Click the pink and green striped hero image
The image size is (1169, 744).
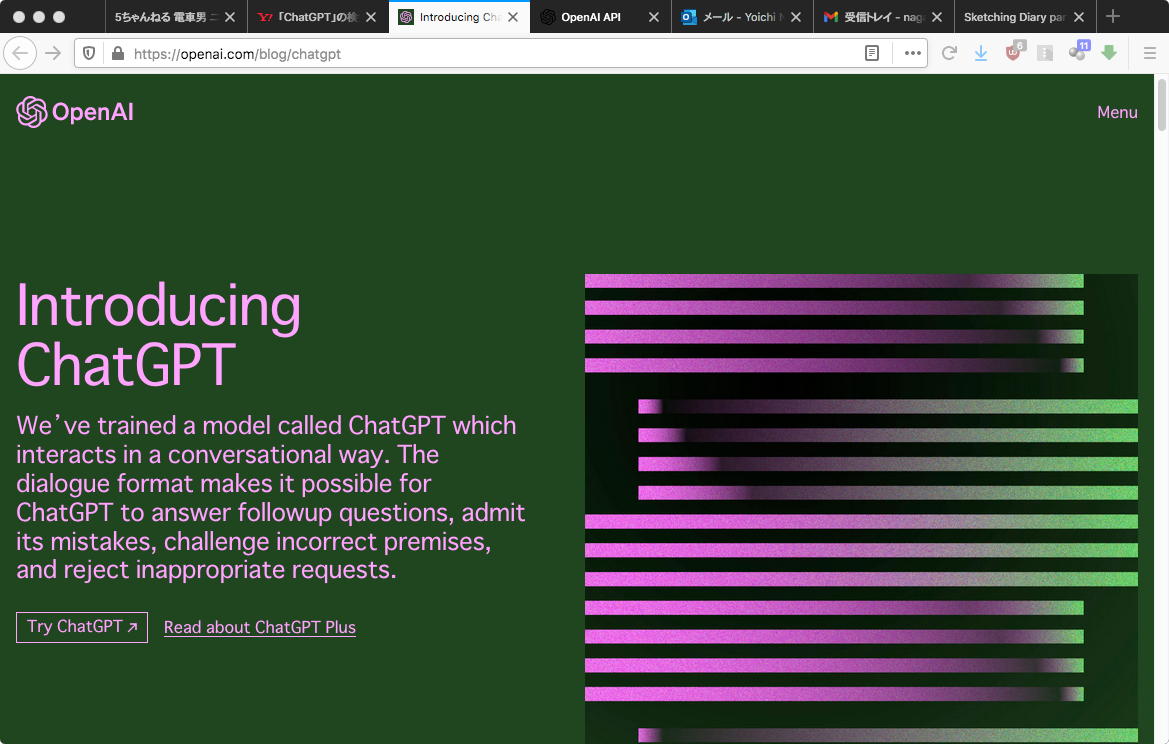pyautogui.click(x=861, y=508)
